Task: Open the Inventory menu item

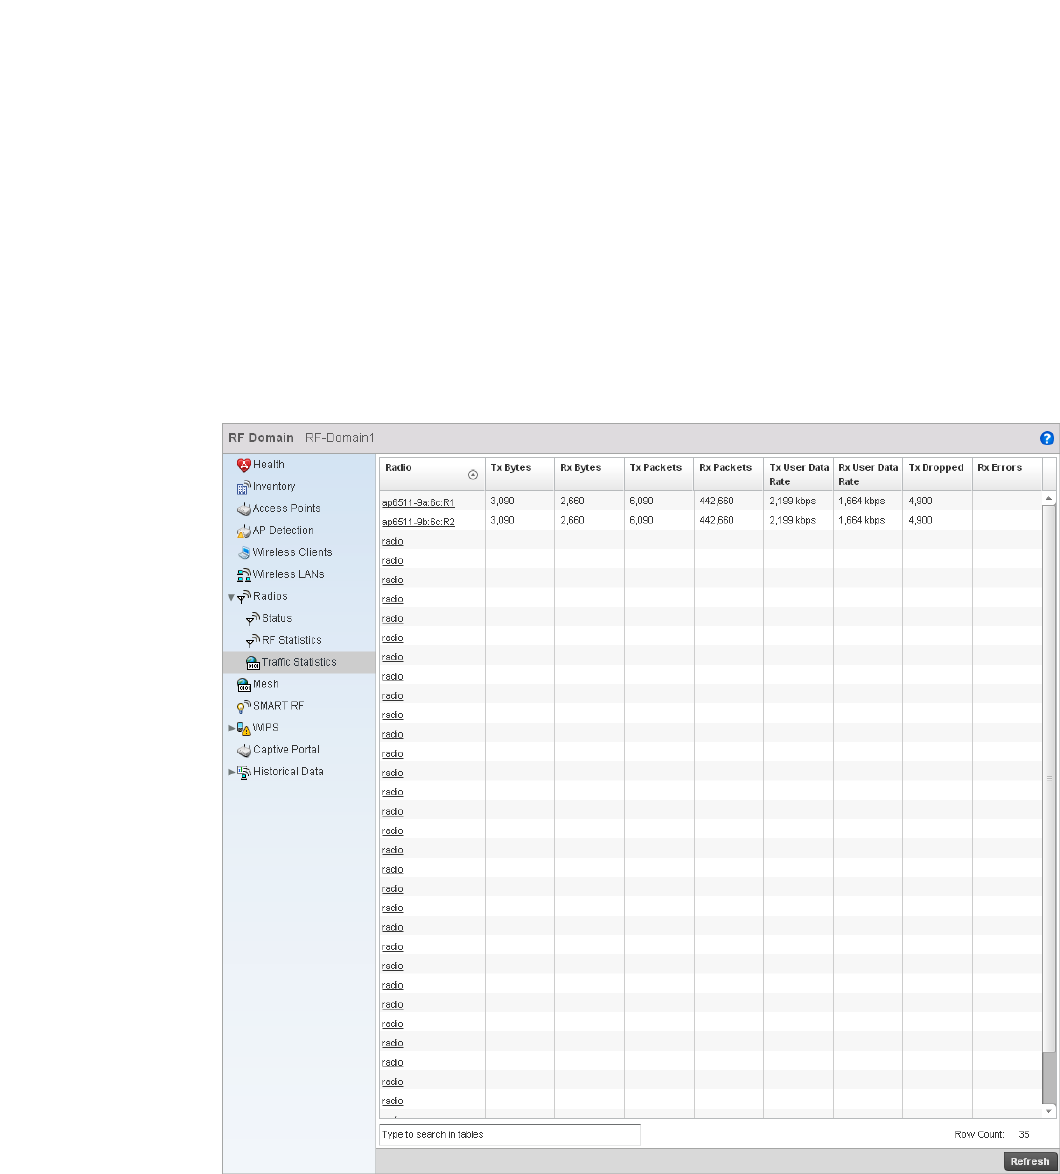Action: pyautogui.click(x=274, y=486)
